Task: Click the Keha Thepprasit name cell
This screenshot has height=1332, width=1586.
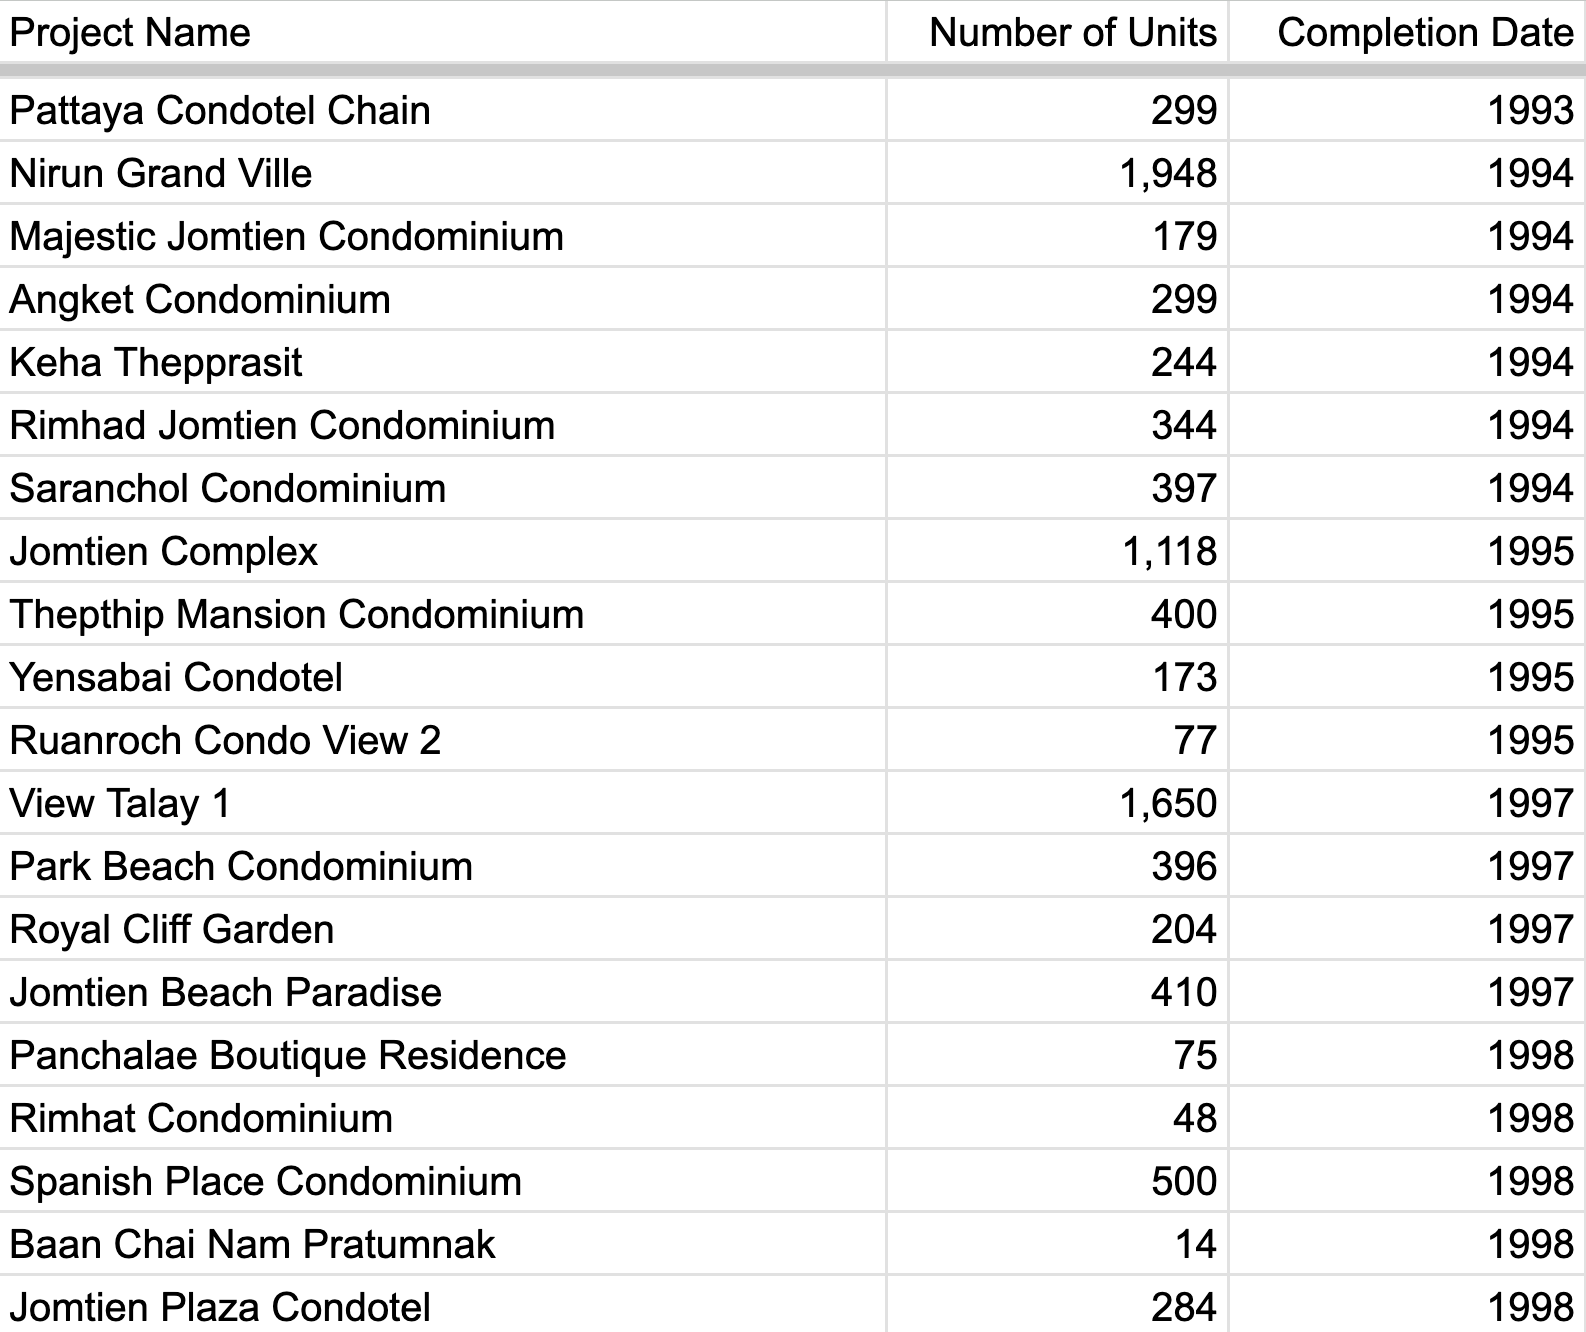Action: coord(442,362)
